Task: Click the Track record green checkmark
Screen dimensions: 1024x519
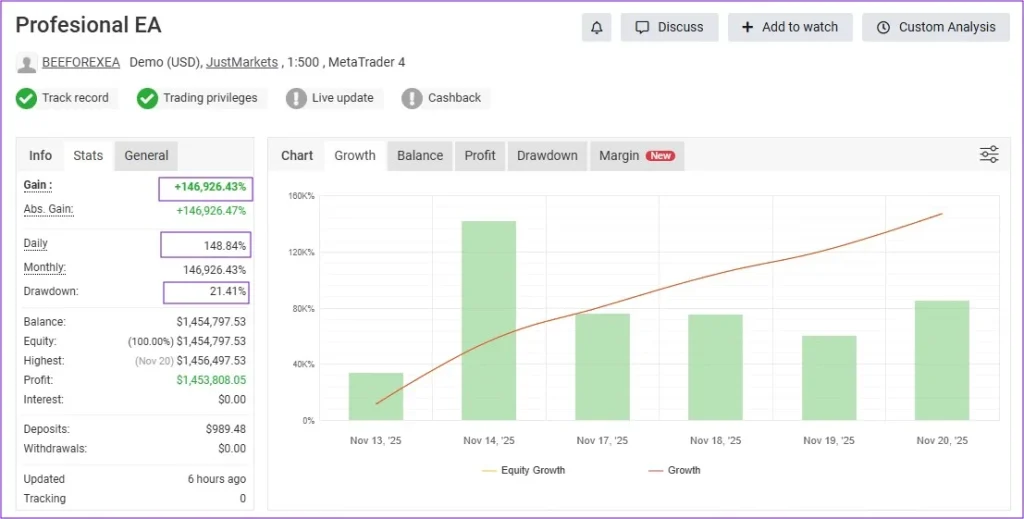Action: coord(26,98)
